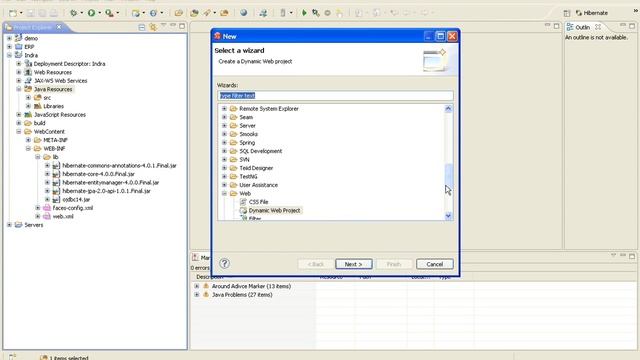Collapse the Indra project node
The image size is (640, 360).
point(9,55)
